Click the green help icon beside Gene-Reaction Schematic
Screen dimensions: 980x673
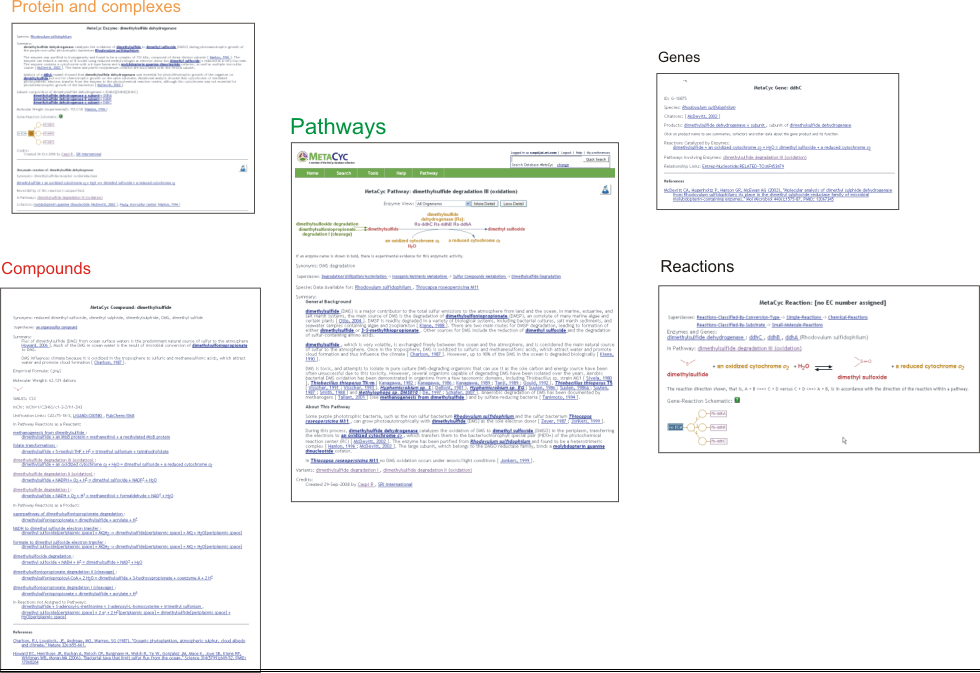(x=736, y=401)
